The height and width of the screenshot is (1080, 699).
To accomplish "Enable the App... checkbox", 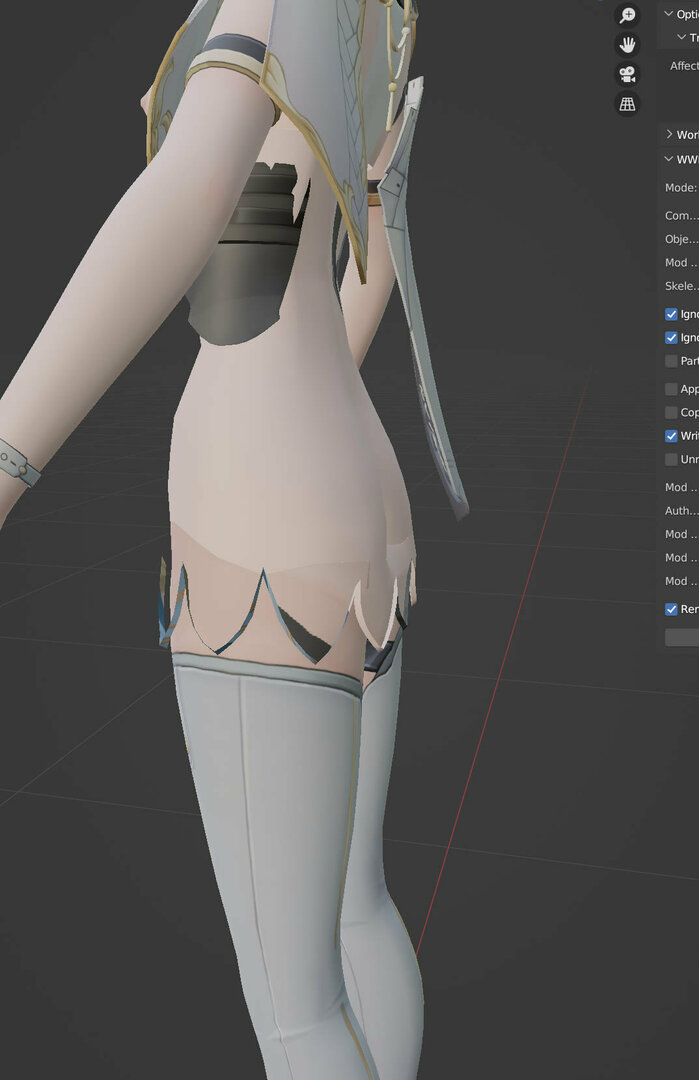I will (x=671, y=389).
